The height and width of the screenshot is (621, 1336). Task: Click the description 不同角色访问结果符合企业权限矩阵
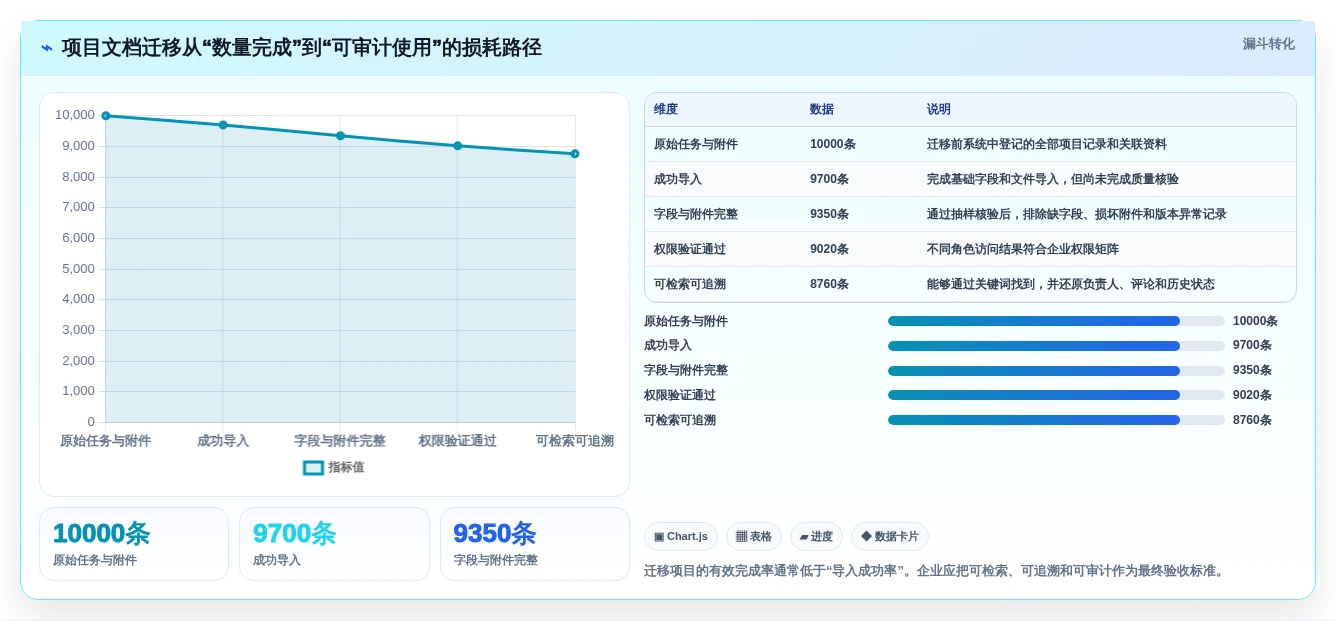[x=1023, y=249]
